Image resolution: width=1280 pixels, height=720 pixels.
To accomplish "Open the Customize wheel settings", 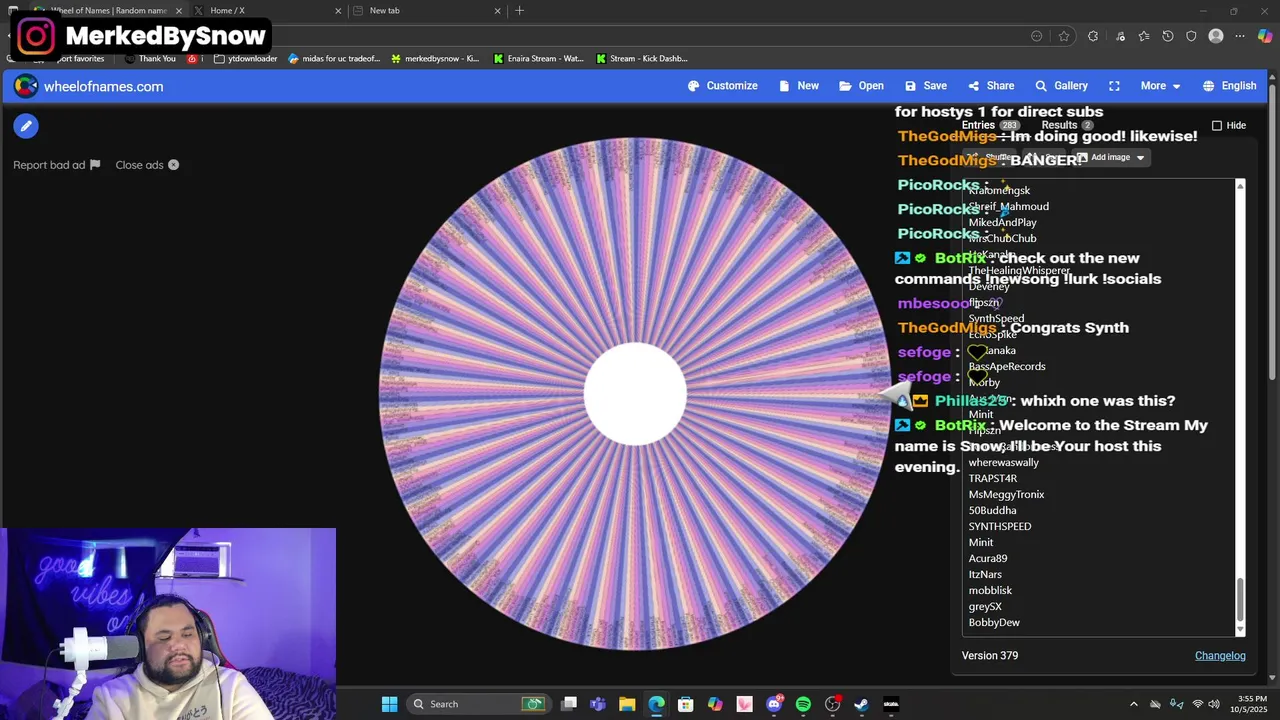I will [723, 86].
